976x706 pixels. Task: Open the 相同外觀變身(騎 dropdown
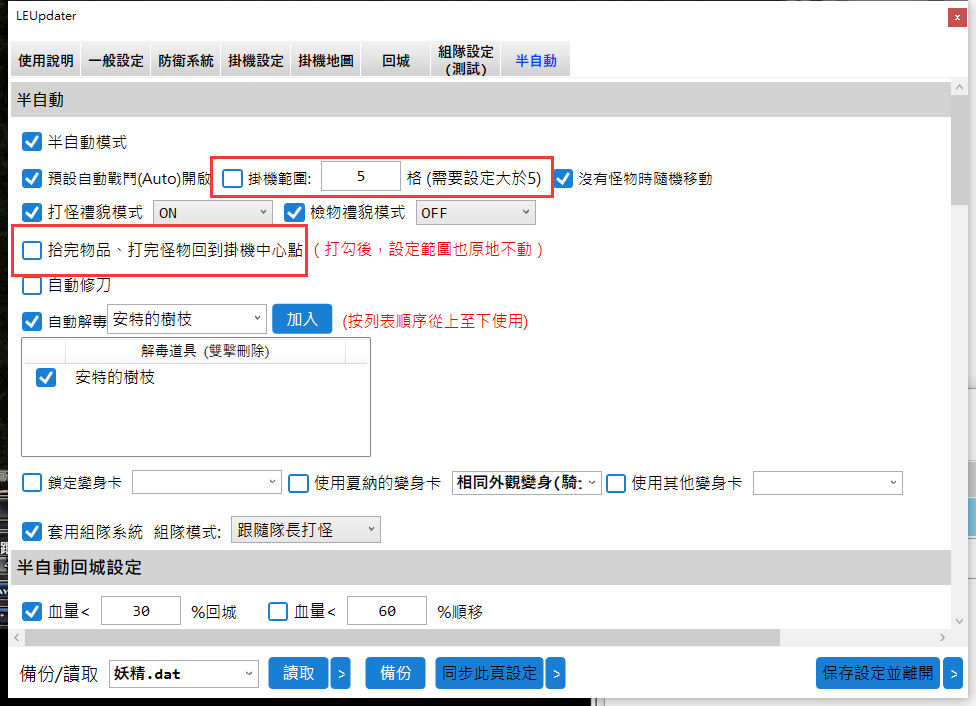click(527, 482)
